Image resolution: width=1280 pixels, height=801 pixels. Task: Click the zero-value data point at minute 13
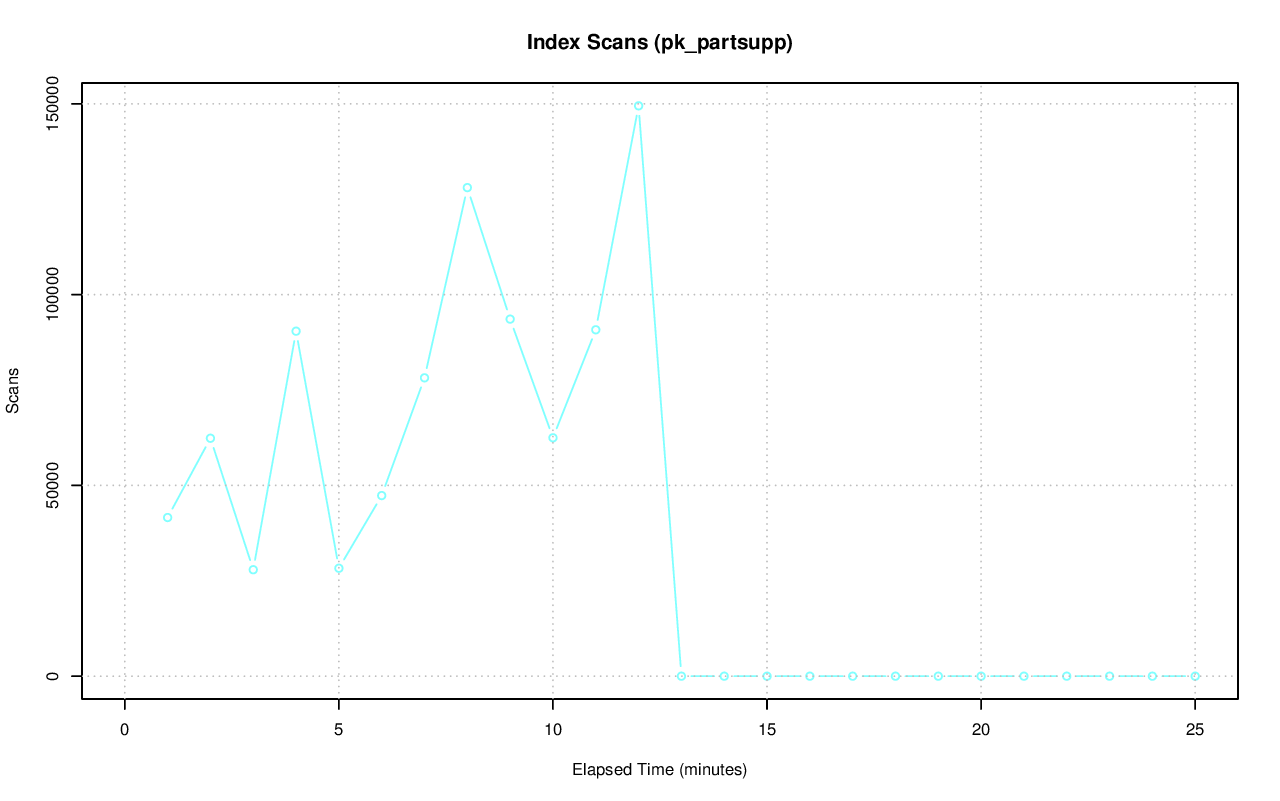point(681,676)
